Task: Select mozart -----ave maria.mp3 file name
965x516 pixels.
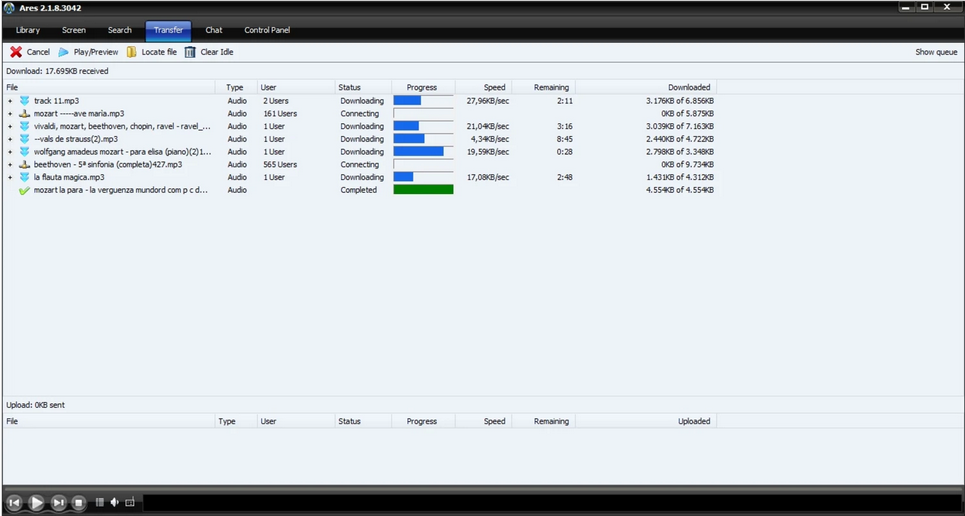Action: (x=79, y=114)
